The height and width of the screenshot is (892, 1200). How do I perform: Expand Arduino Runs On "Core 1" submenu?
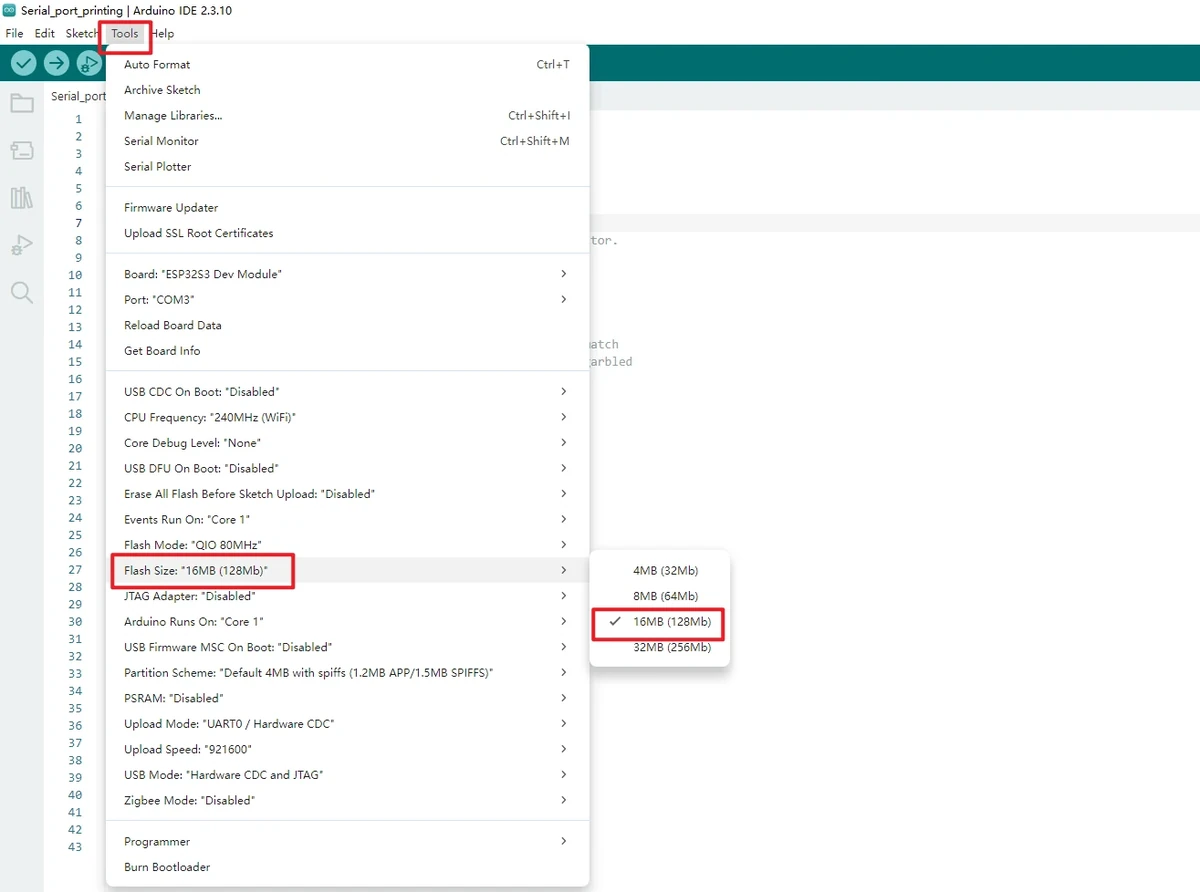pos(348,622)
